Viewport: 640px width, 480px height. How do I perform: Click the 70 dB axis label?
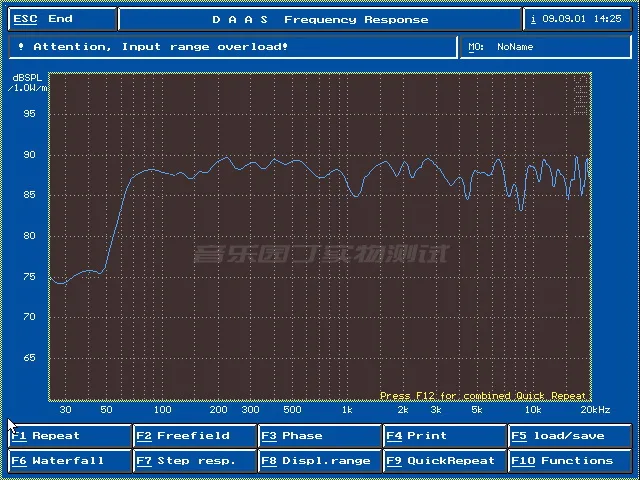(29, 316)
